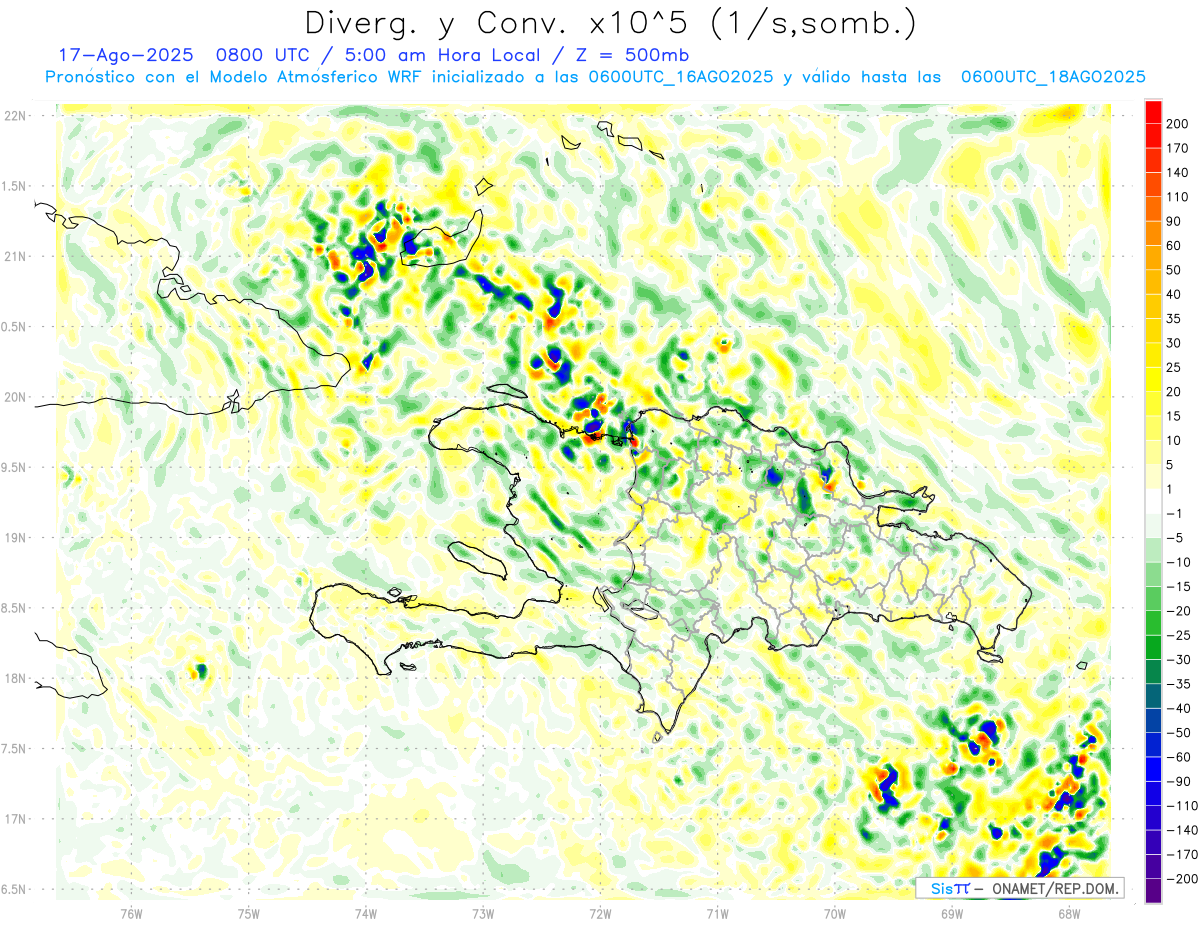Image resolution: width=1200 pixels, height=927 pixels.
Task: Click the "-30" value on the color scale
Action: (x=1178, y=659)
